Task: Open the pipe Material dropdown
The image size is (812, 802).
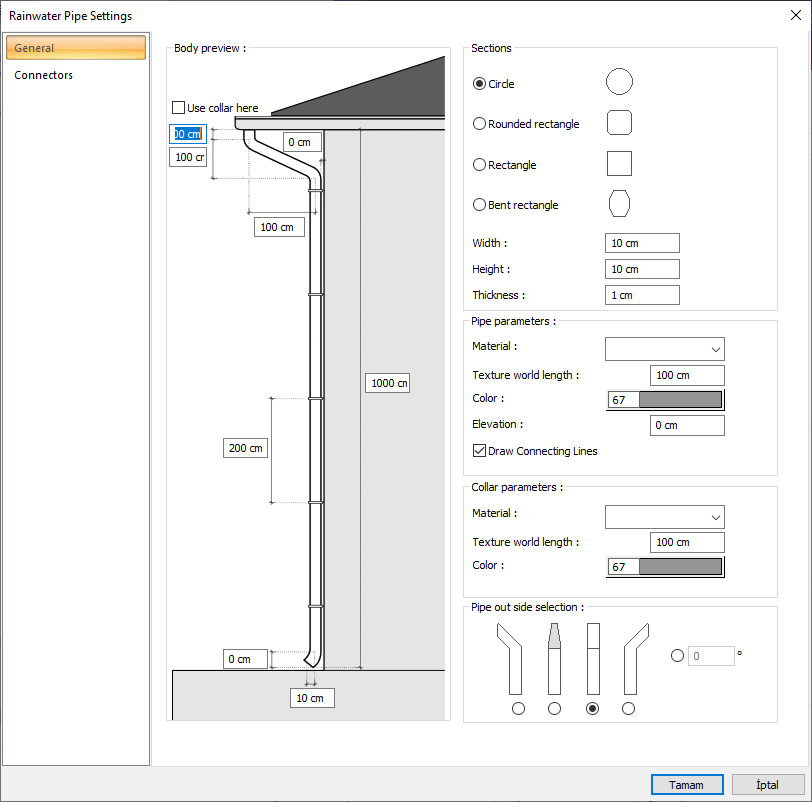Action: (664, 349)
